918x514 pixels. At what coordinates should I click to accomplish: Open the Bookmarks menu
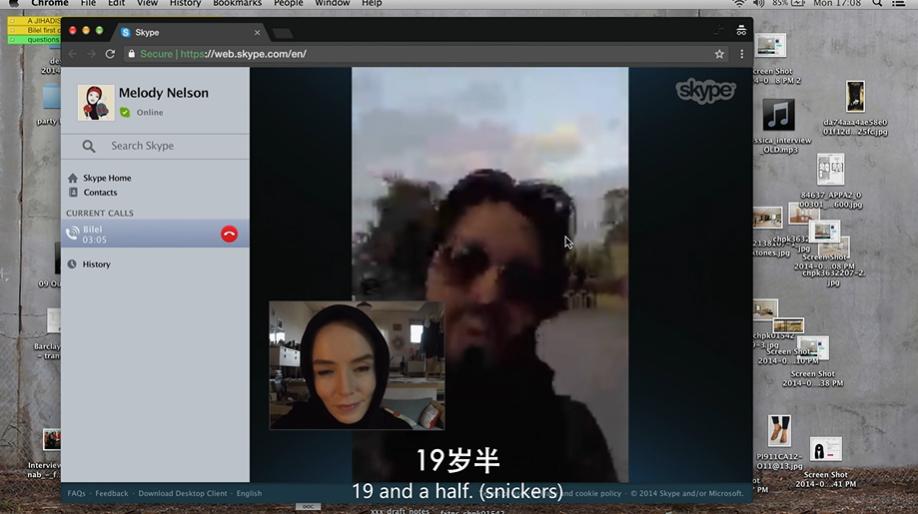pyautogui.click(x=237, y=4)
